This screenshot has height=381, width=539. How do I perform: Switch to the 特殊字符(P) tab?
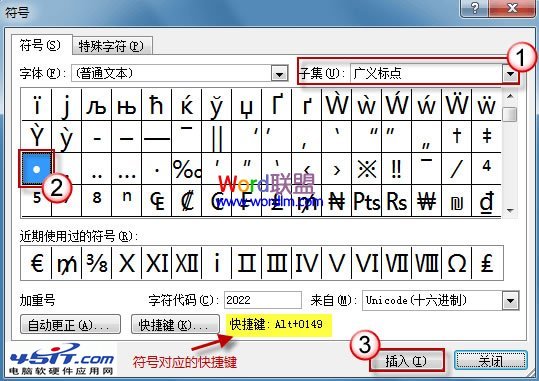[111, 46]
